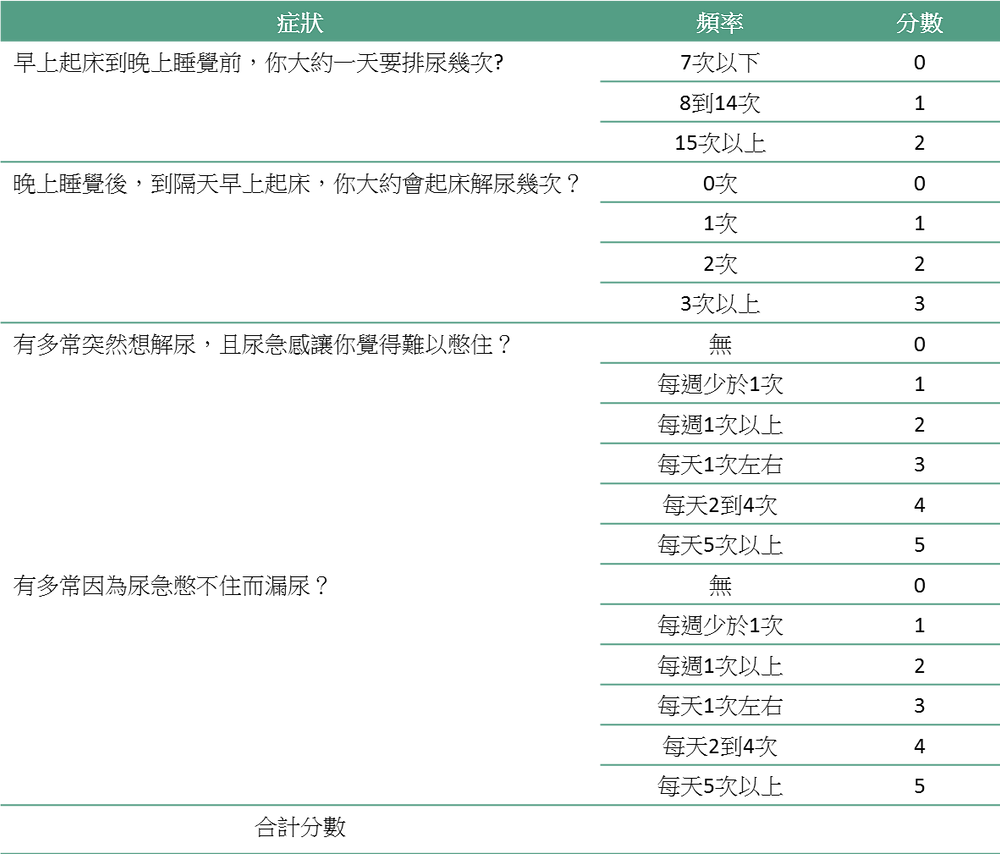Choose 每週少於1次 under the 尿急感 urgency question
1000x854 pixels.
[x=719, y=385]
